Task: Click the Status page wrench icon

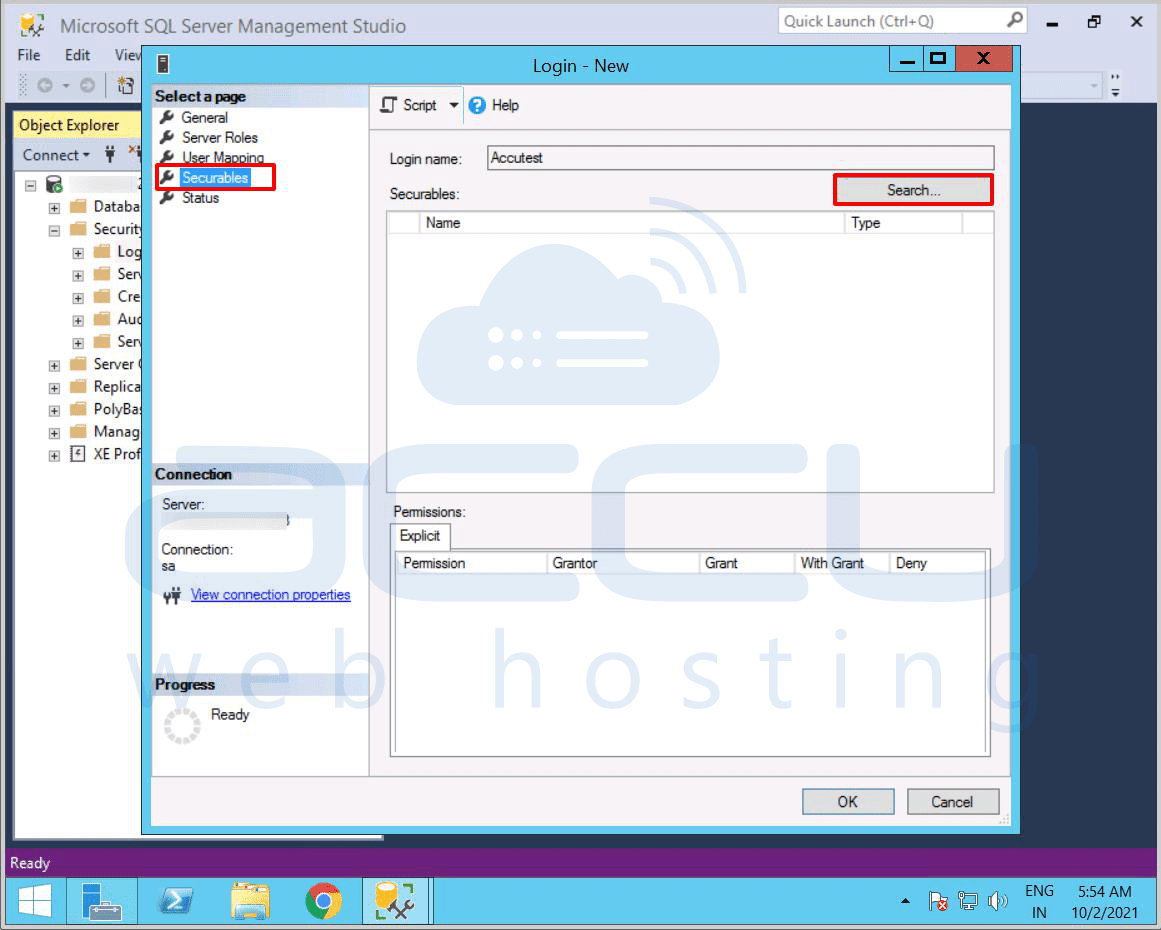Action: (168, 198)
